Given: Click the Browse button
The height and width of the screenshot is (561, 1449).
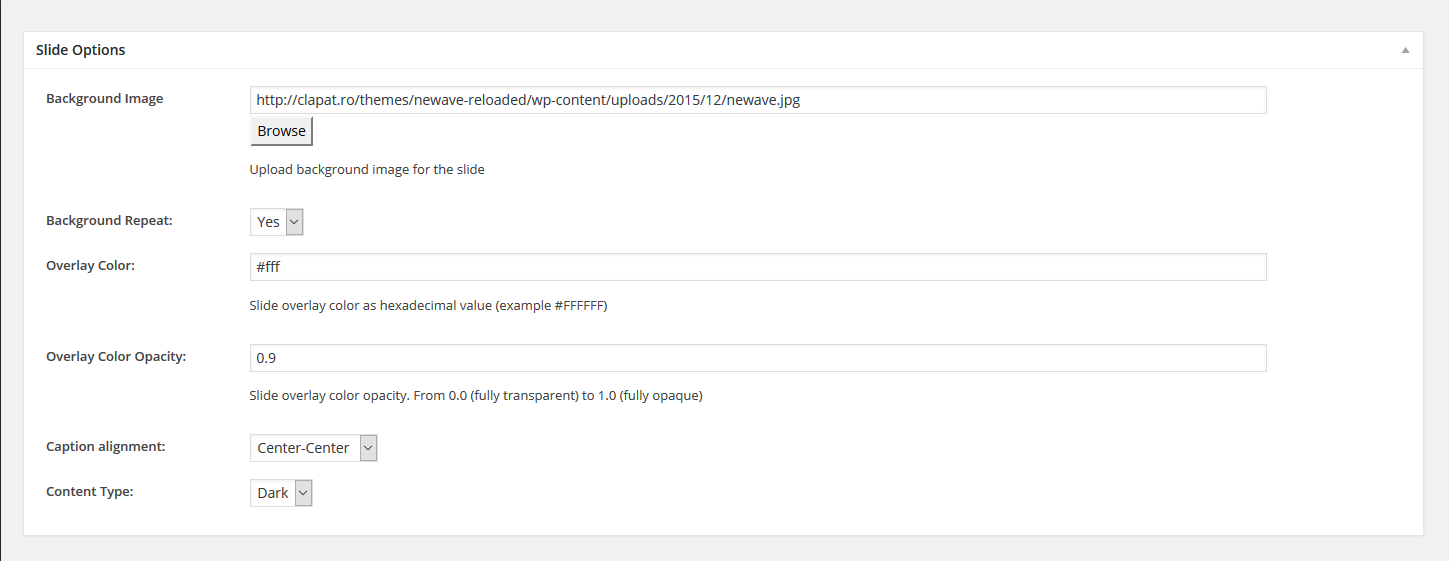Looking at the screenshot, I should [x=281, y=131].
